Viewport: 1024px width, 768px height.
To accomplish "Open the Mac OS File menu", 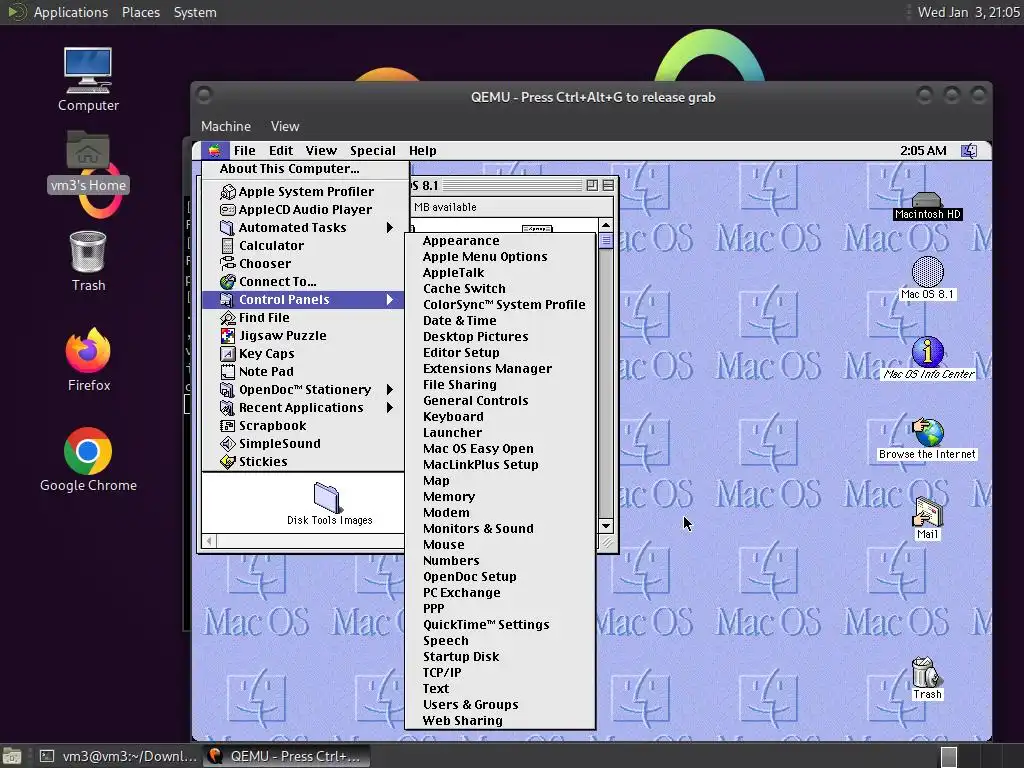I will pos(245,151).
